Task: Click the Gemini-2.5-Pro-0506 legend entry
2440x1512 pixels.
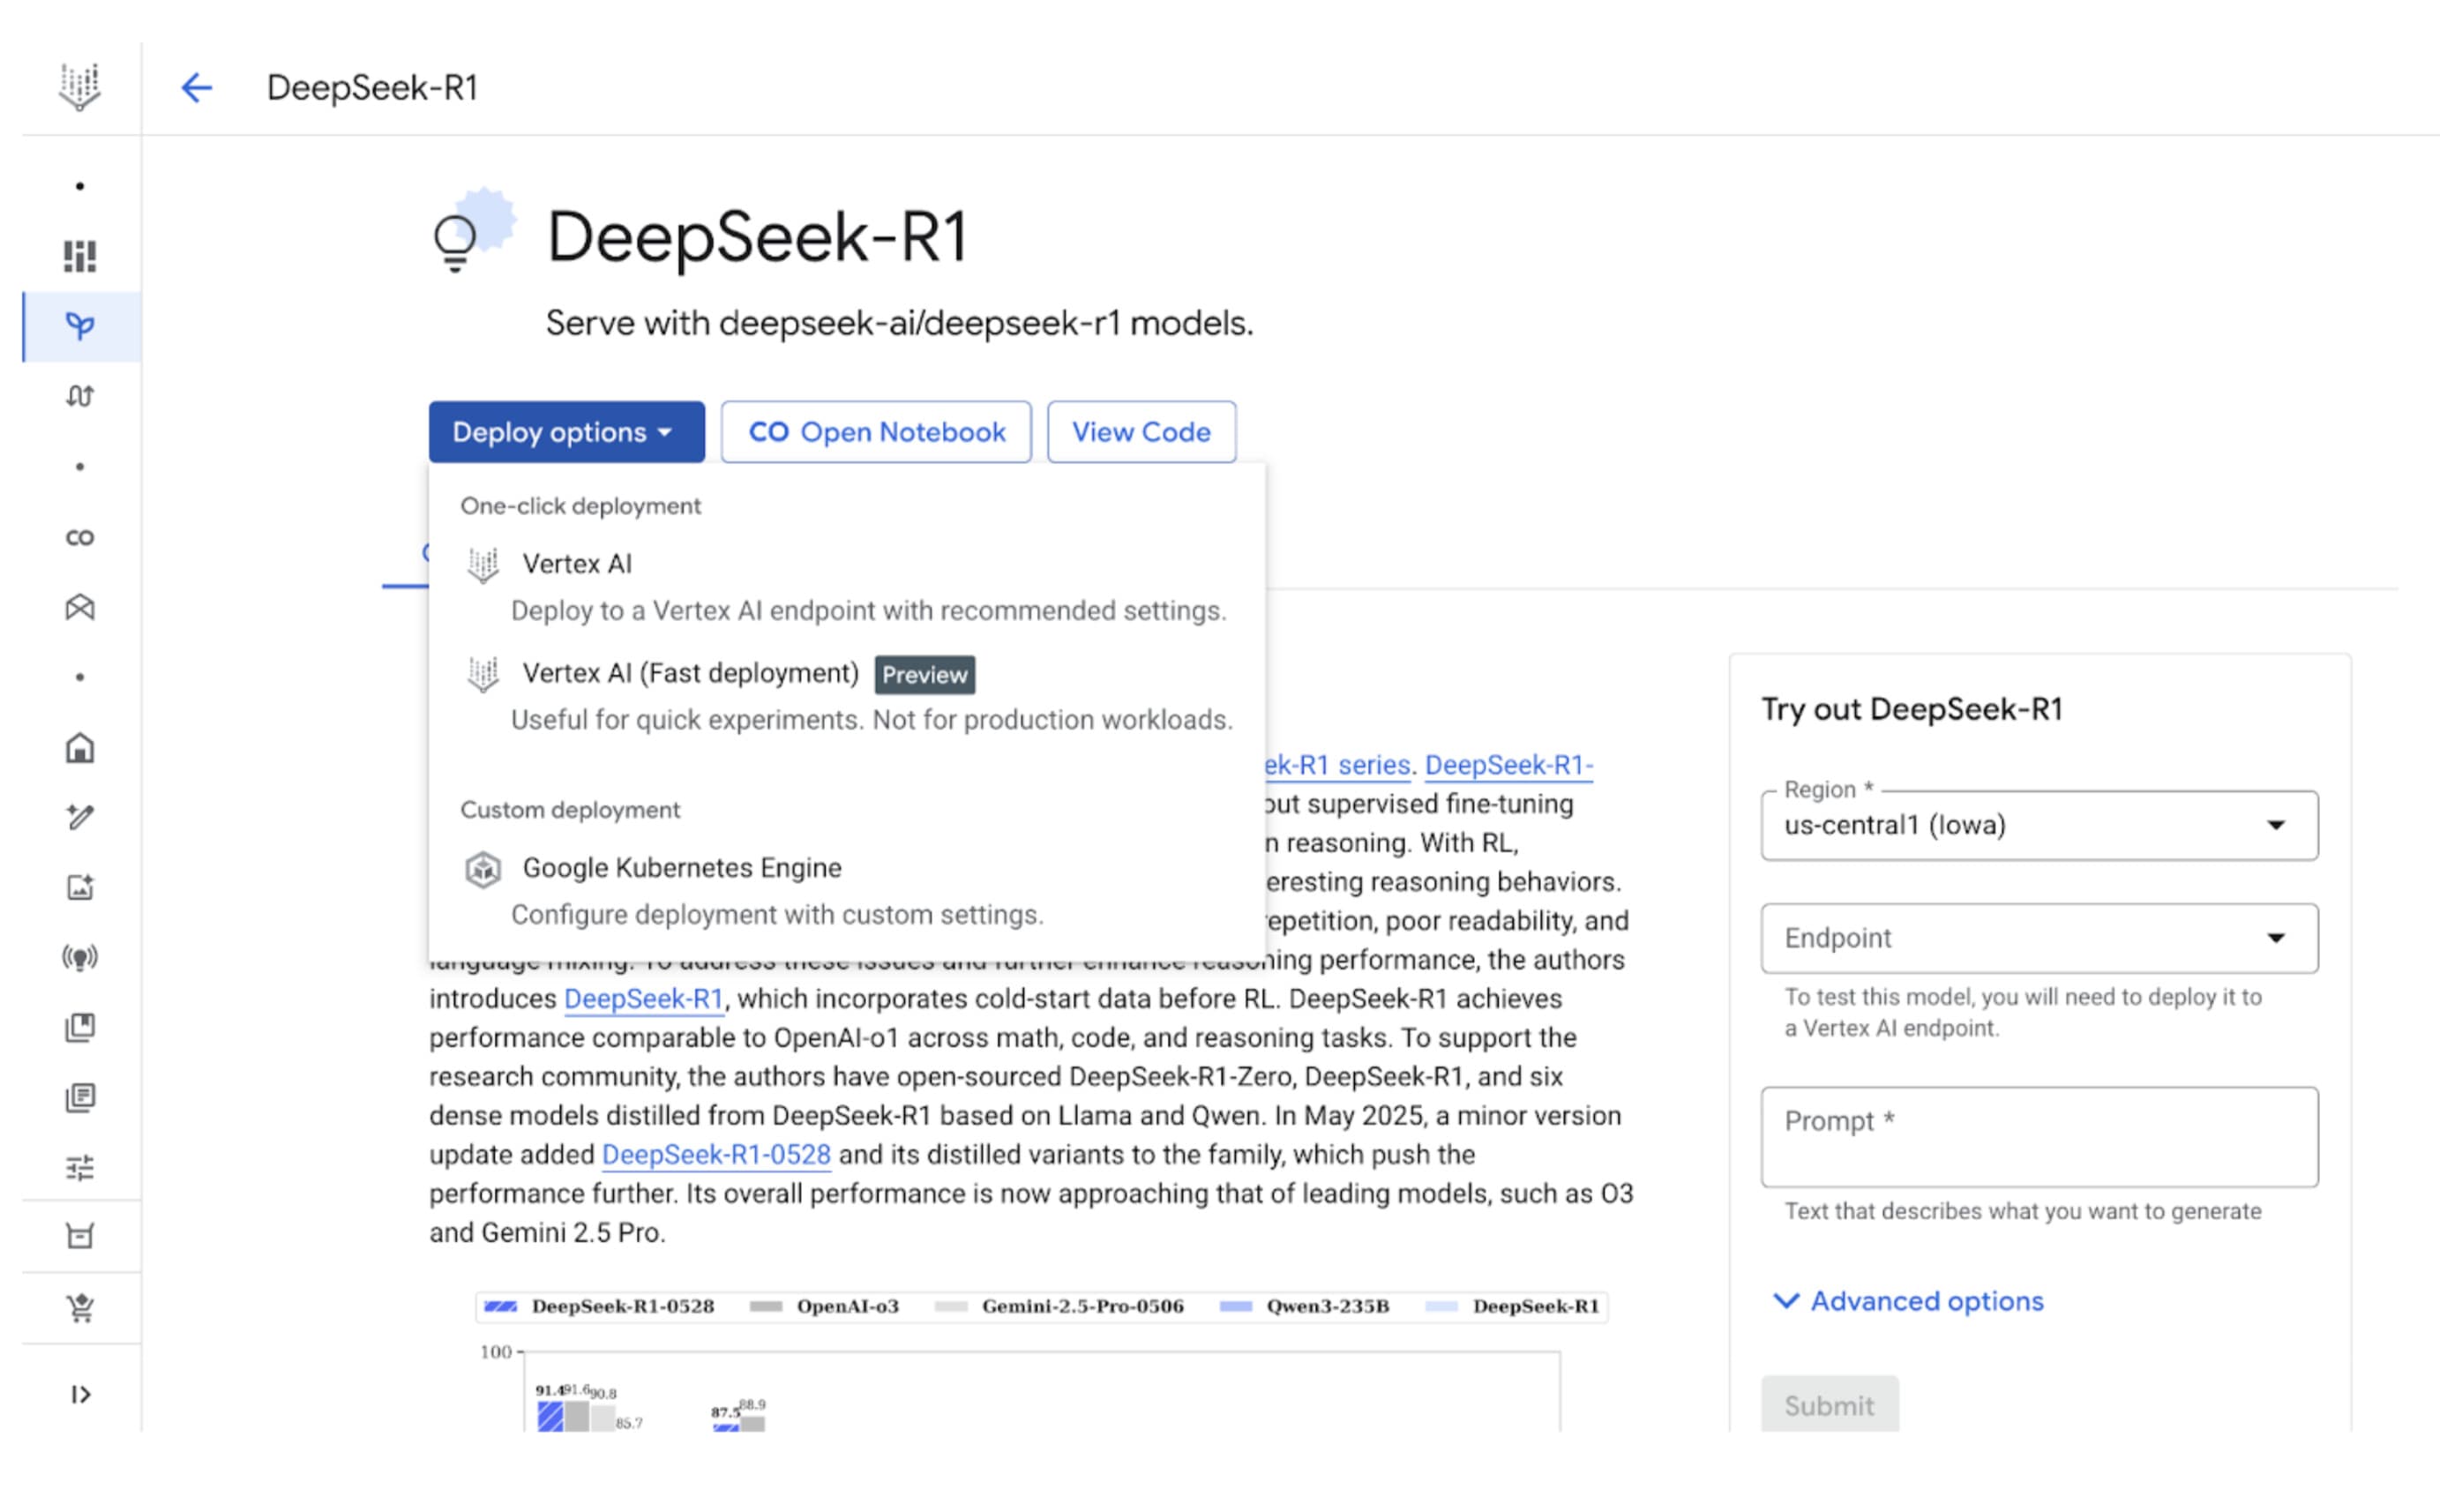Action: (x=1059, y=1307)
